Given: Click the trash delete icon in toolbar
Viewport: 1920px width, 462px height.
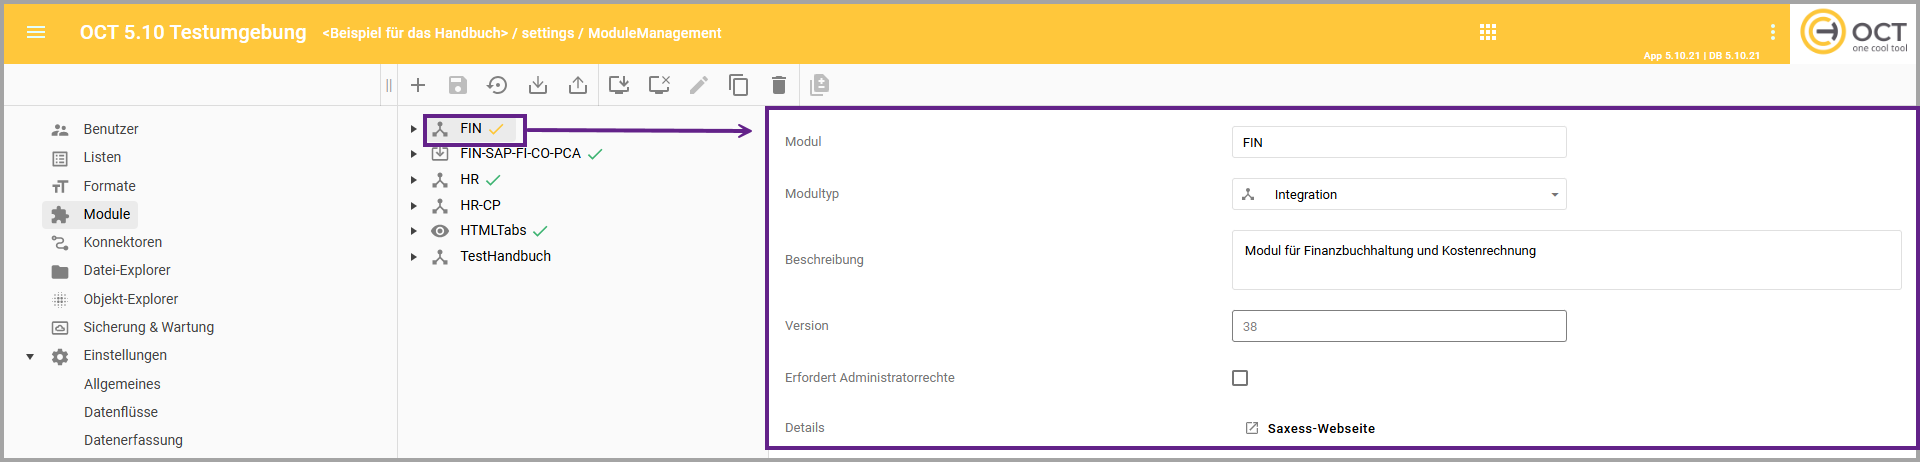Looking at the screenshot, I should pos(779,85).
